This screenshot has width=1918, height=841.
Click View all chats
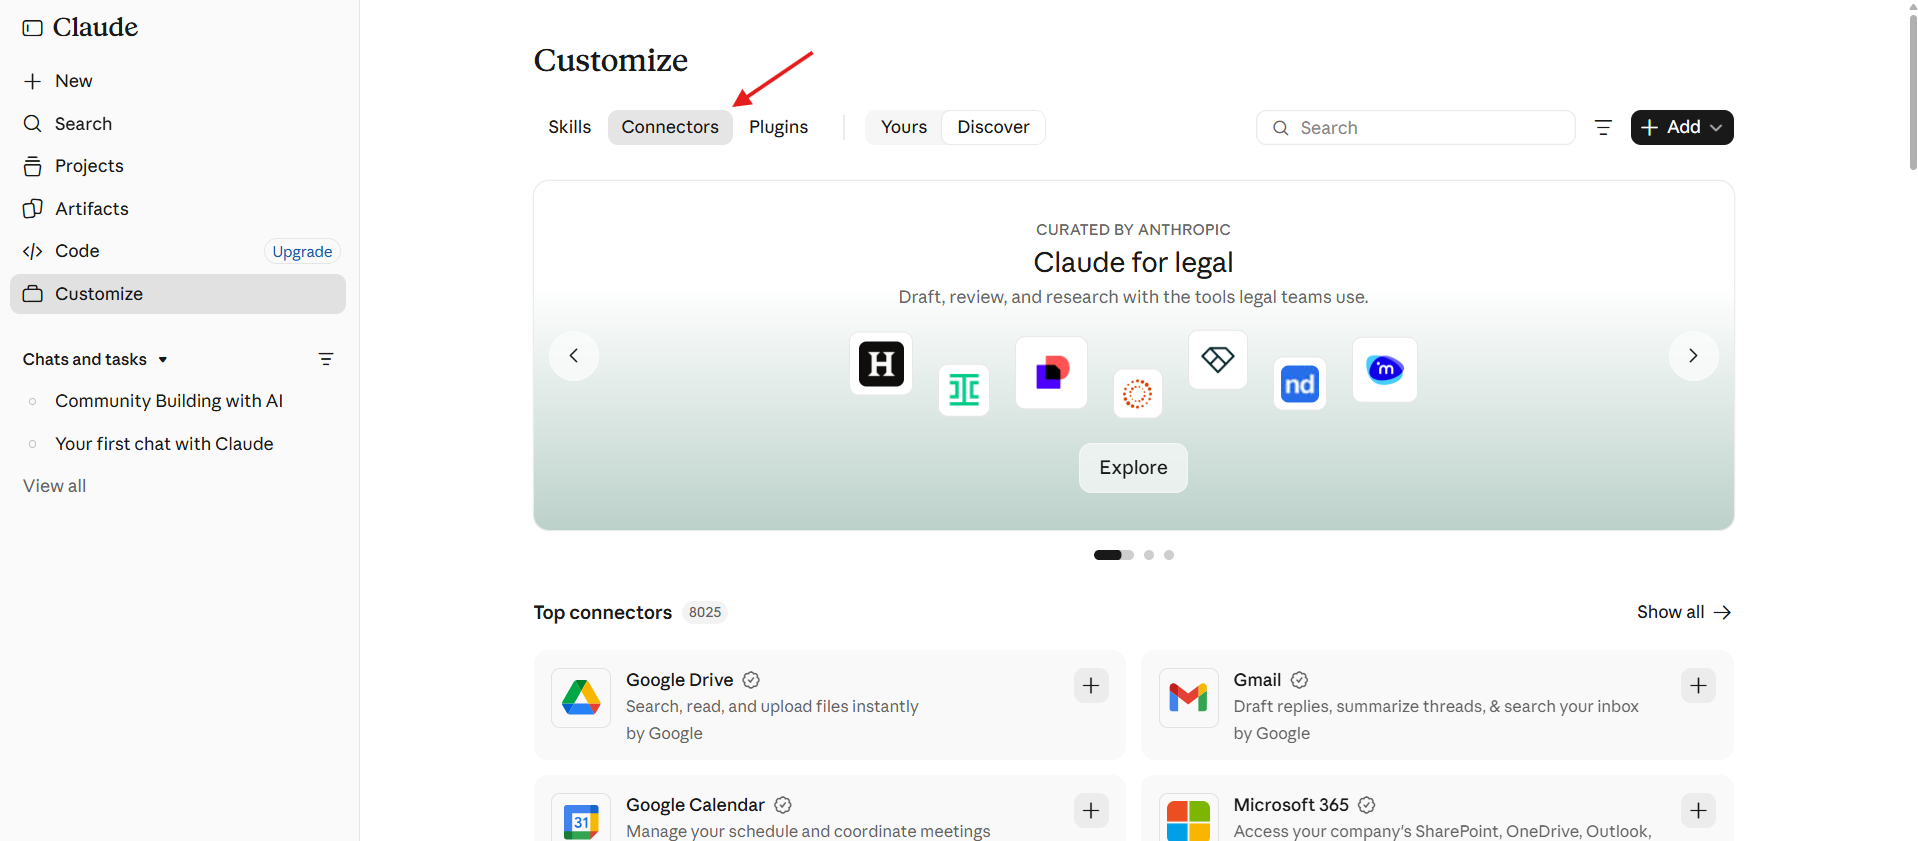[55, 486]
